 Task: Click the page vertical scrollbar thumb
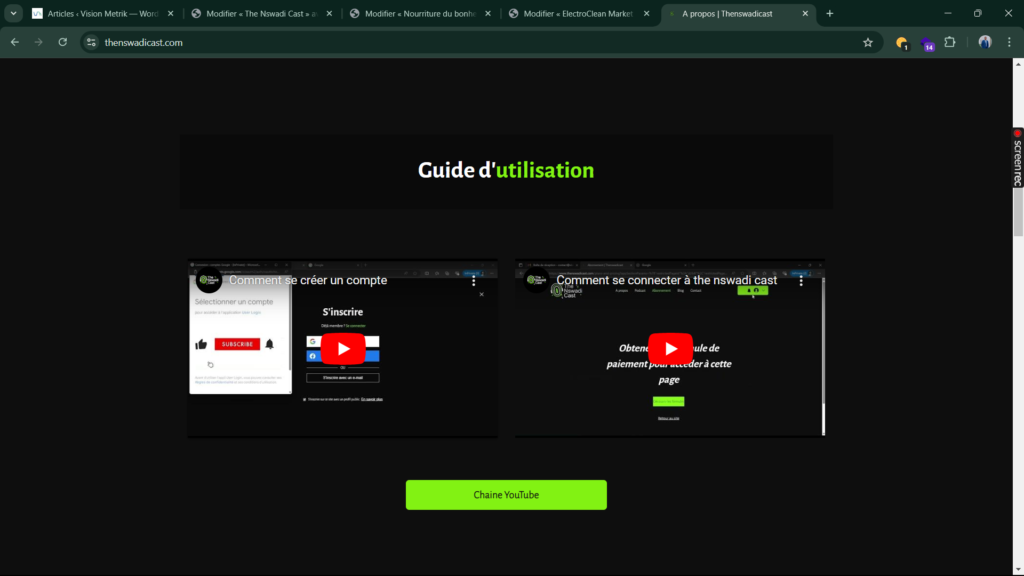point(1018,212)
